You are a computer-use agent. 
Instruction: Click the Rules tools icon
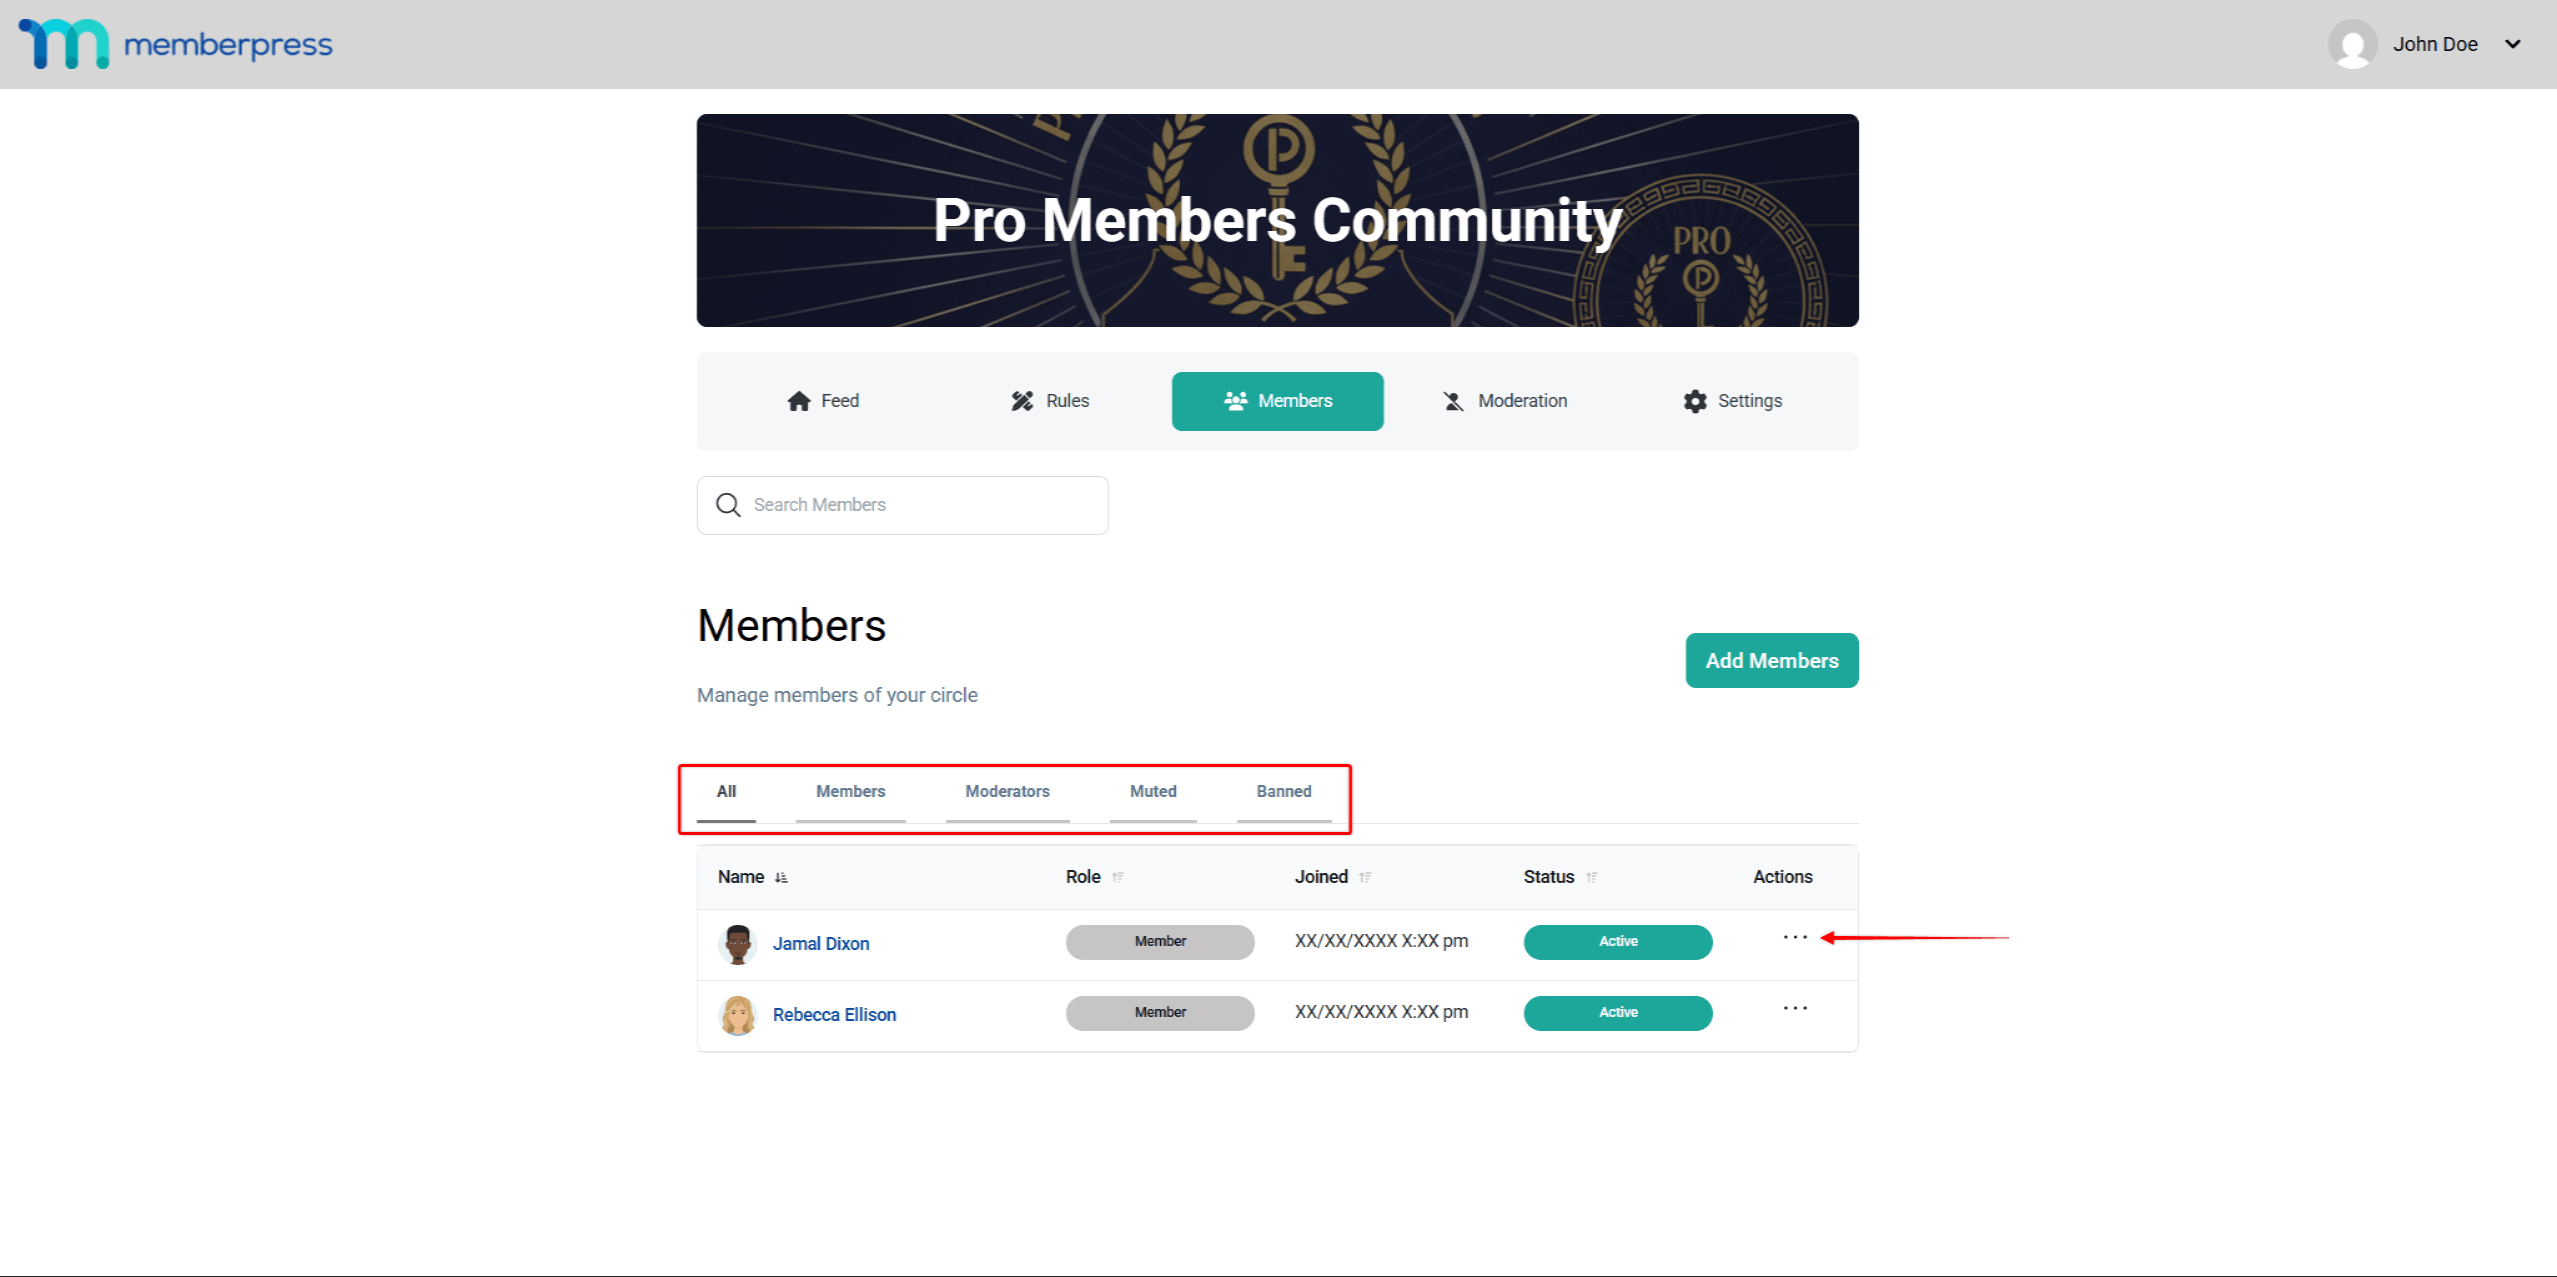1022,401
